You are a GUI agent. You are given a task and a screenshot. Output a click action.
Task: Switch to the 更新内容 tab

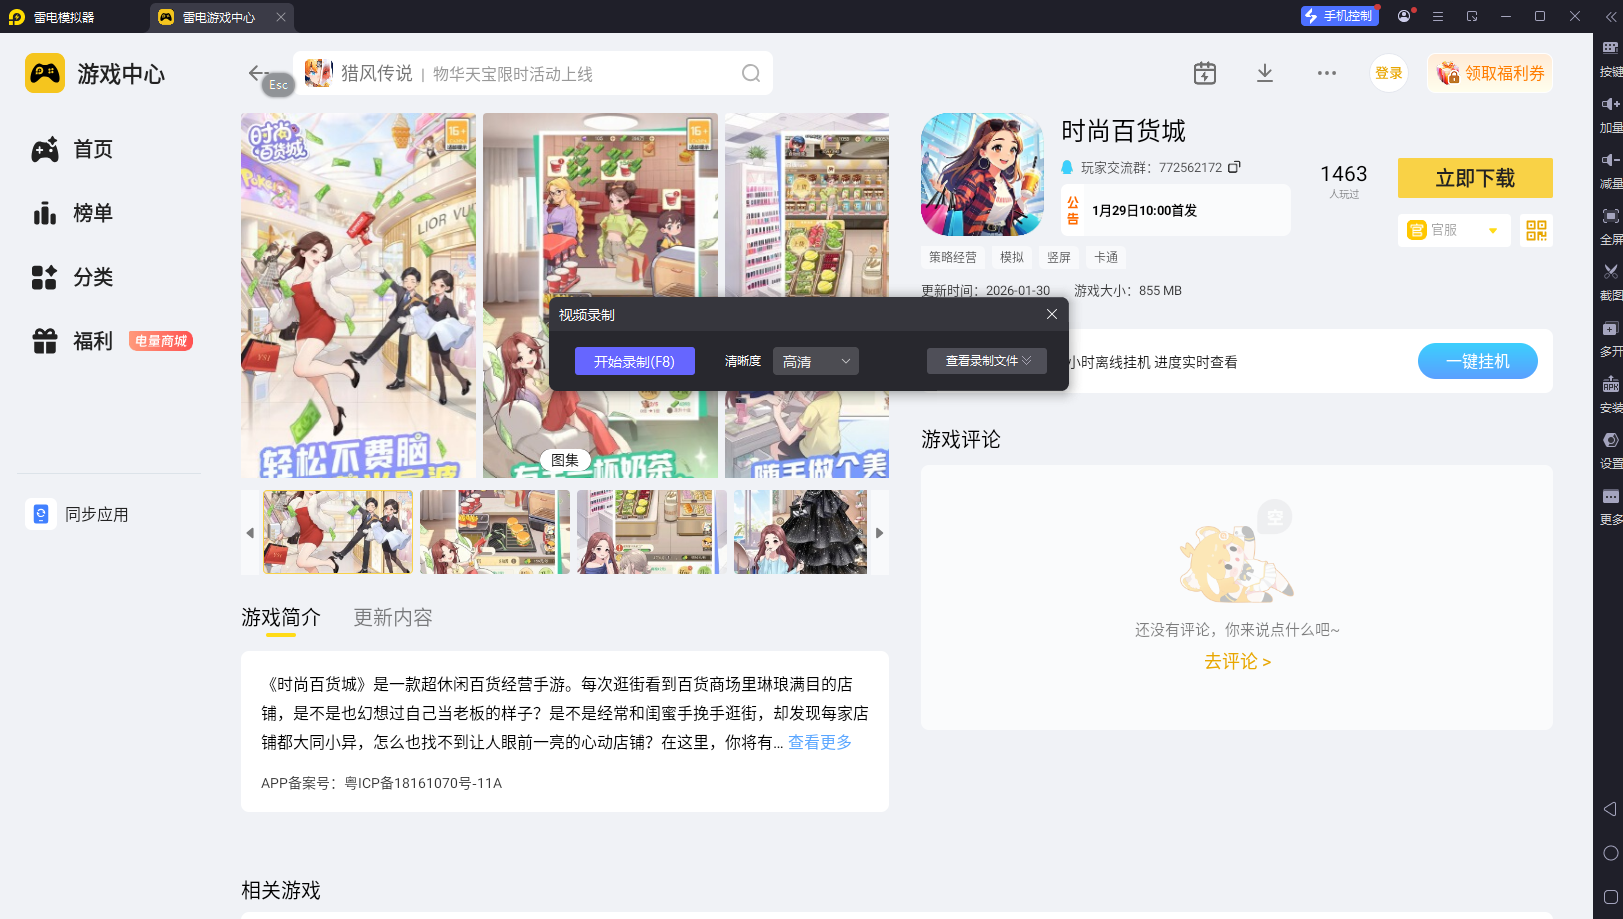pyautogui.click(x=391, y=617)
